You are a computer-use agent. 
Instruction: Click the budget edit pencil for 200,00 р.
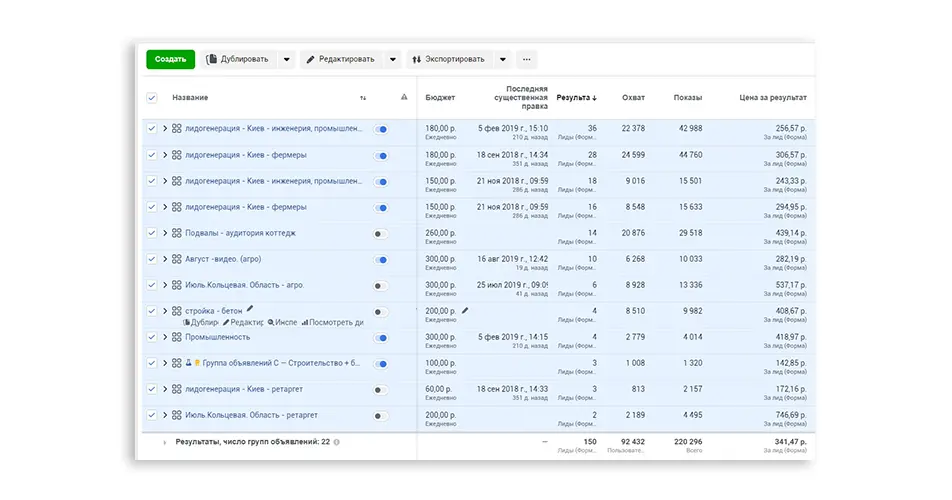[x=465, y=310]
